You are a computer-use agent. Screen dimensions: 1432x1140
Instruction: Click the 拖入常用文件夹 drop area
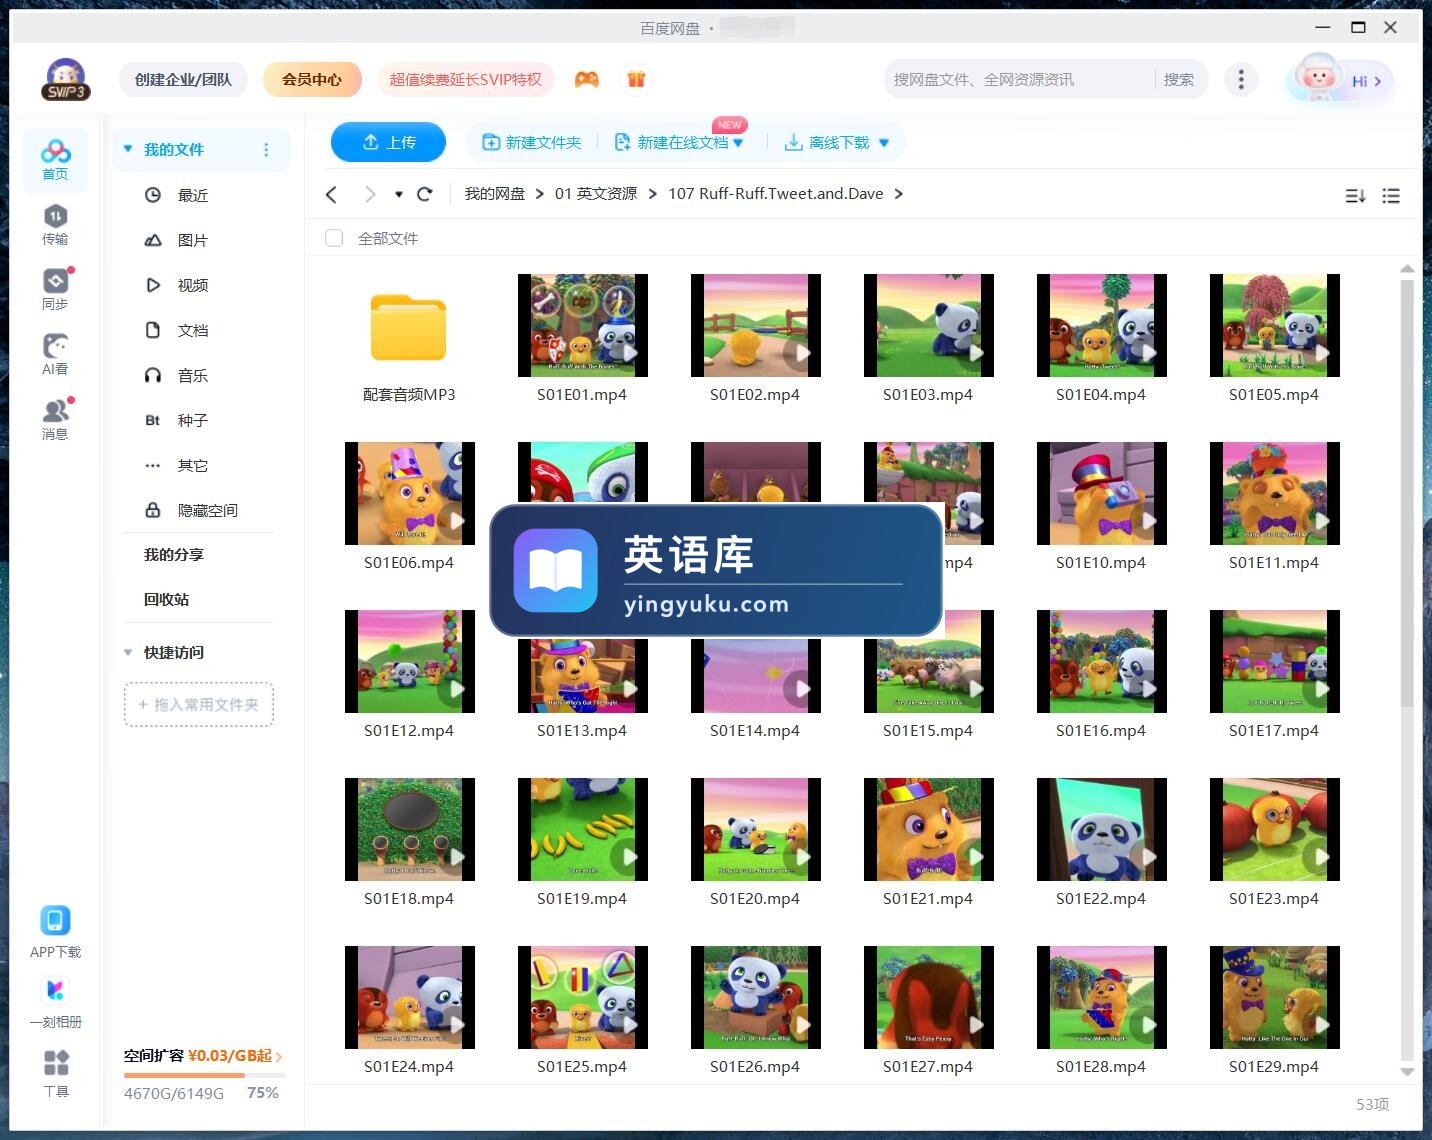[199, 704]
